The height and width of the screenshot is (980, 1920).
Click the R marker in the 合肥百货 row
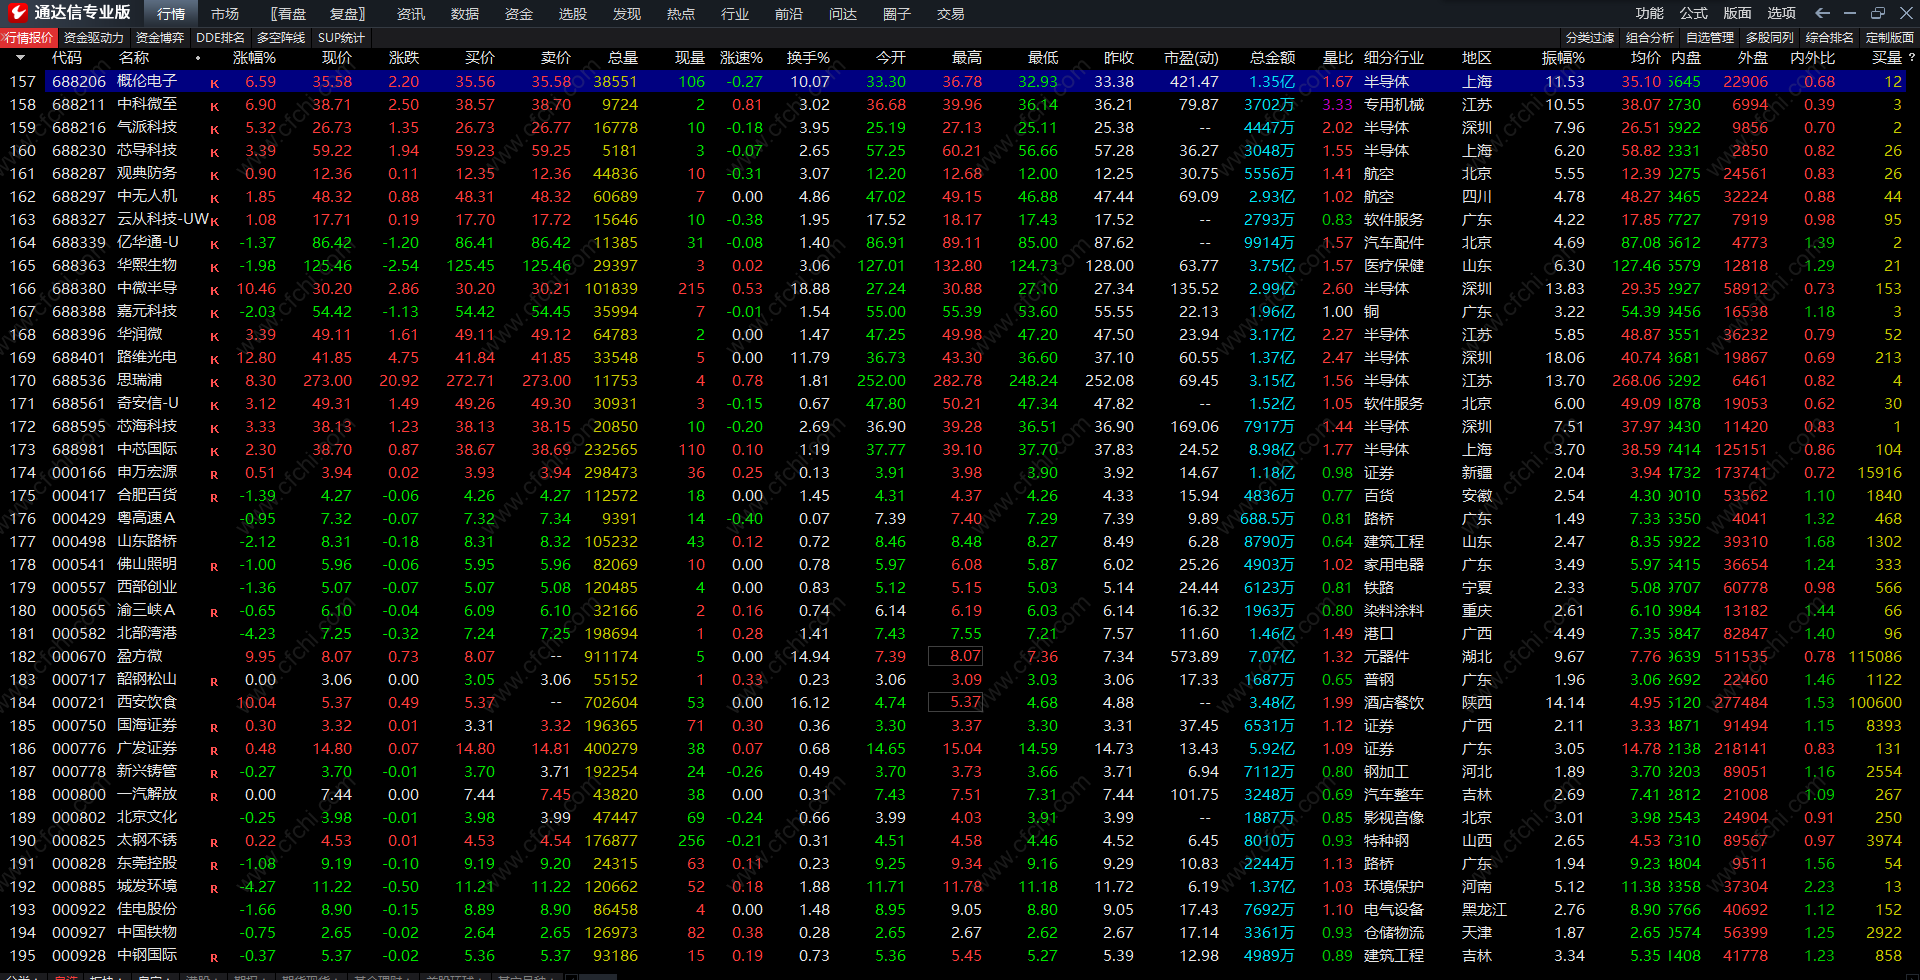coord(214,497)
